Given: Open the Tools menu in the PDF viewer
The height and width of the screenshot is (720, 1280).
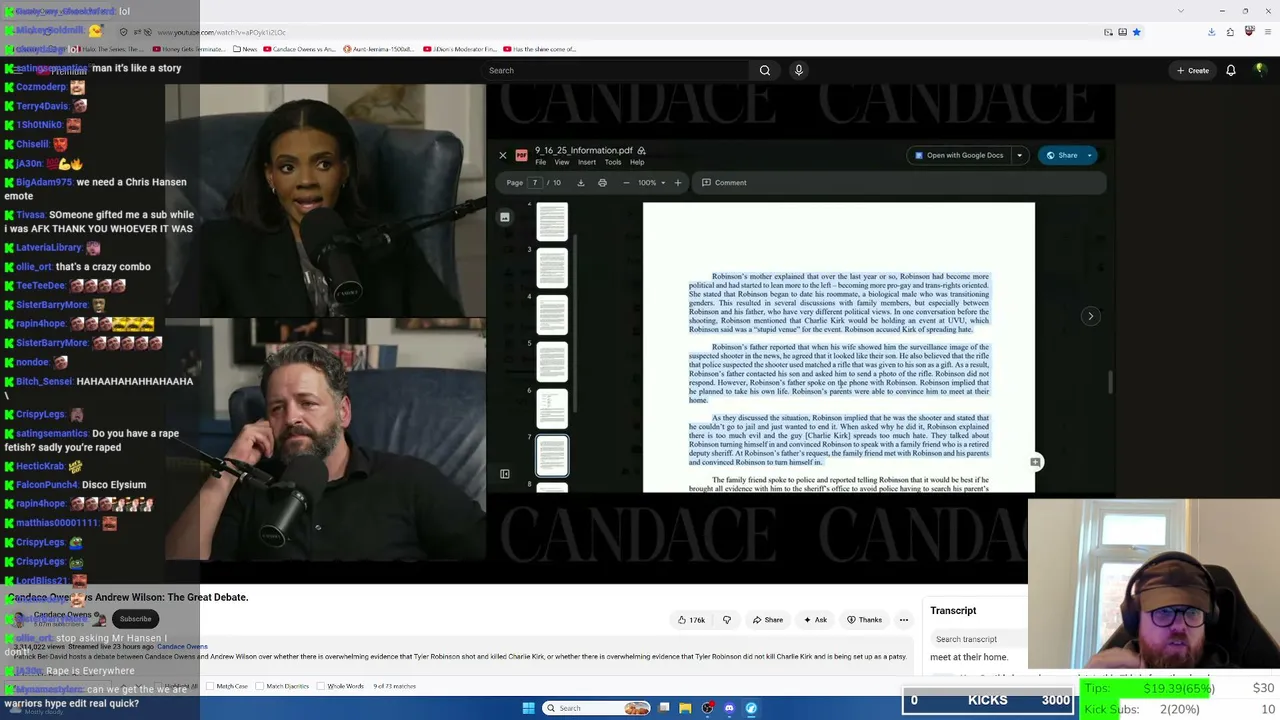Looking at the screenshot, I should click(x=613, y=162).
